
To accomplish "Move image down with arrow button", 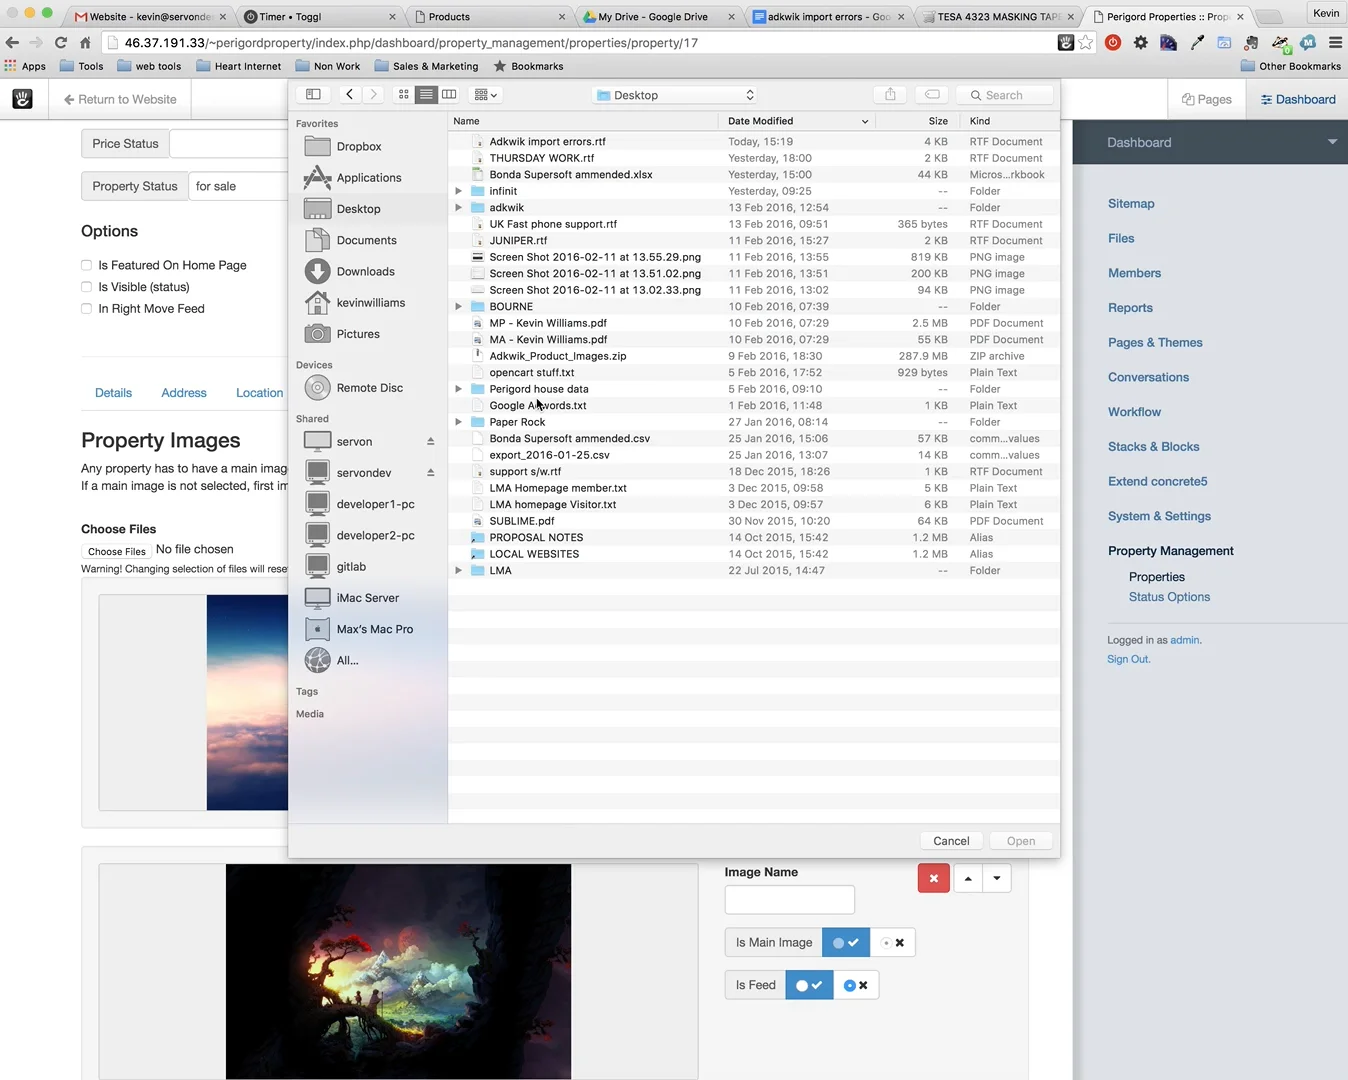I will click(997, 878).
